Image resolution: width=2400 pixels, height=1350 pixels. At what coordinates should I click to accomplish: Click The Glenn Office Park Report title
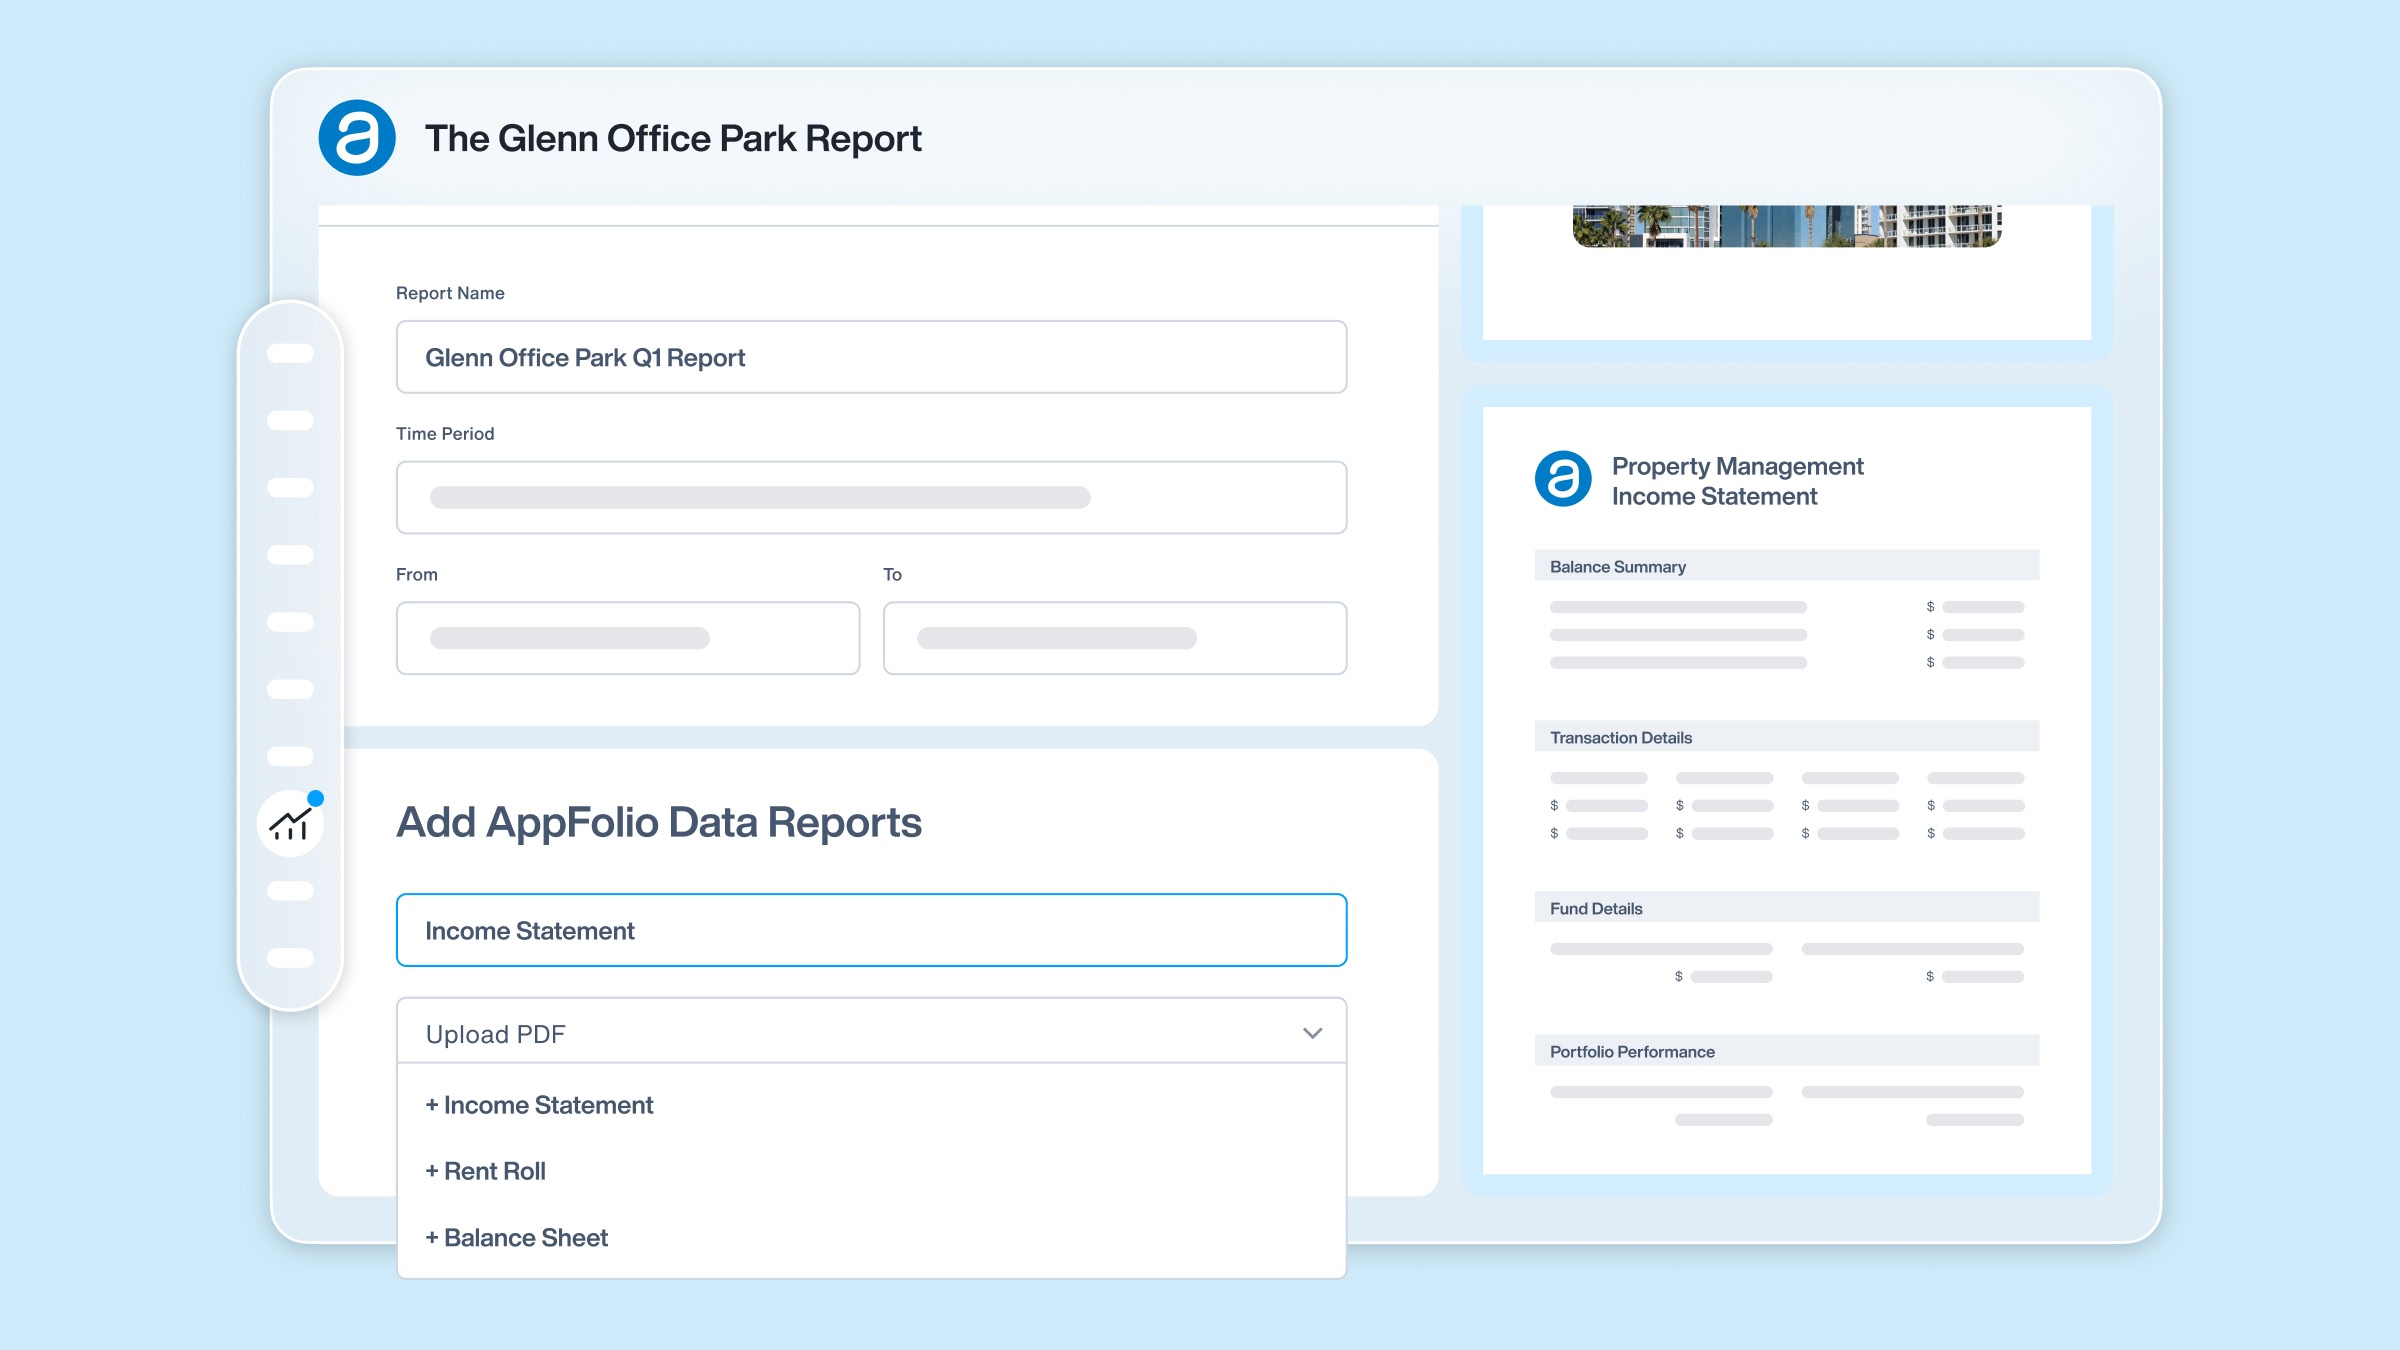point(673,139)
